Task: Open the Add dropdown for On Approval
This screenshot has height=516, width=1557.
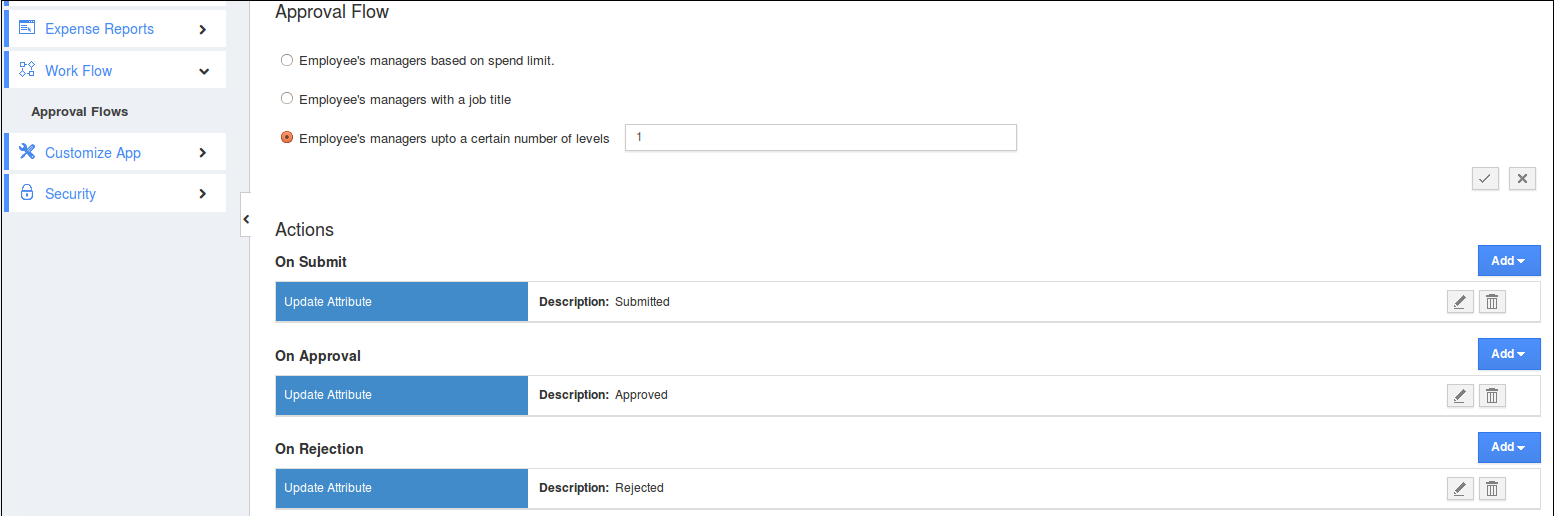Action: click(1508, 354)
